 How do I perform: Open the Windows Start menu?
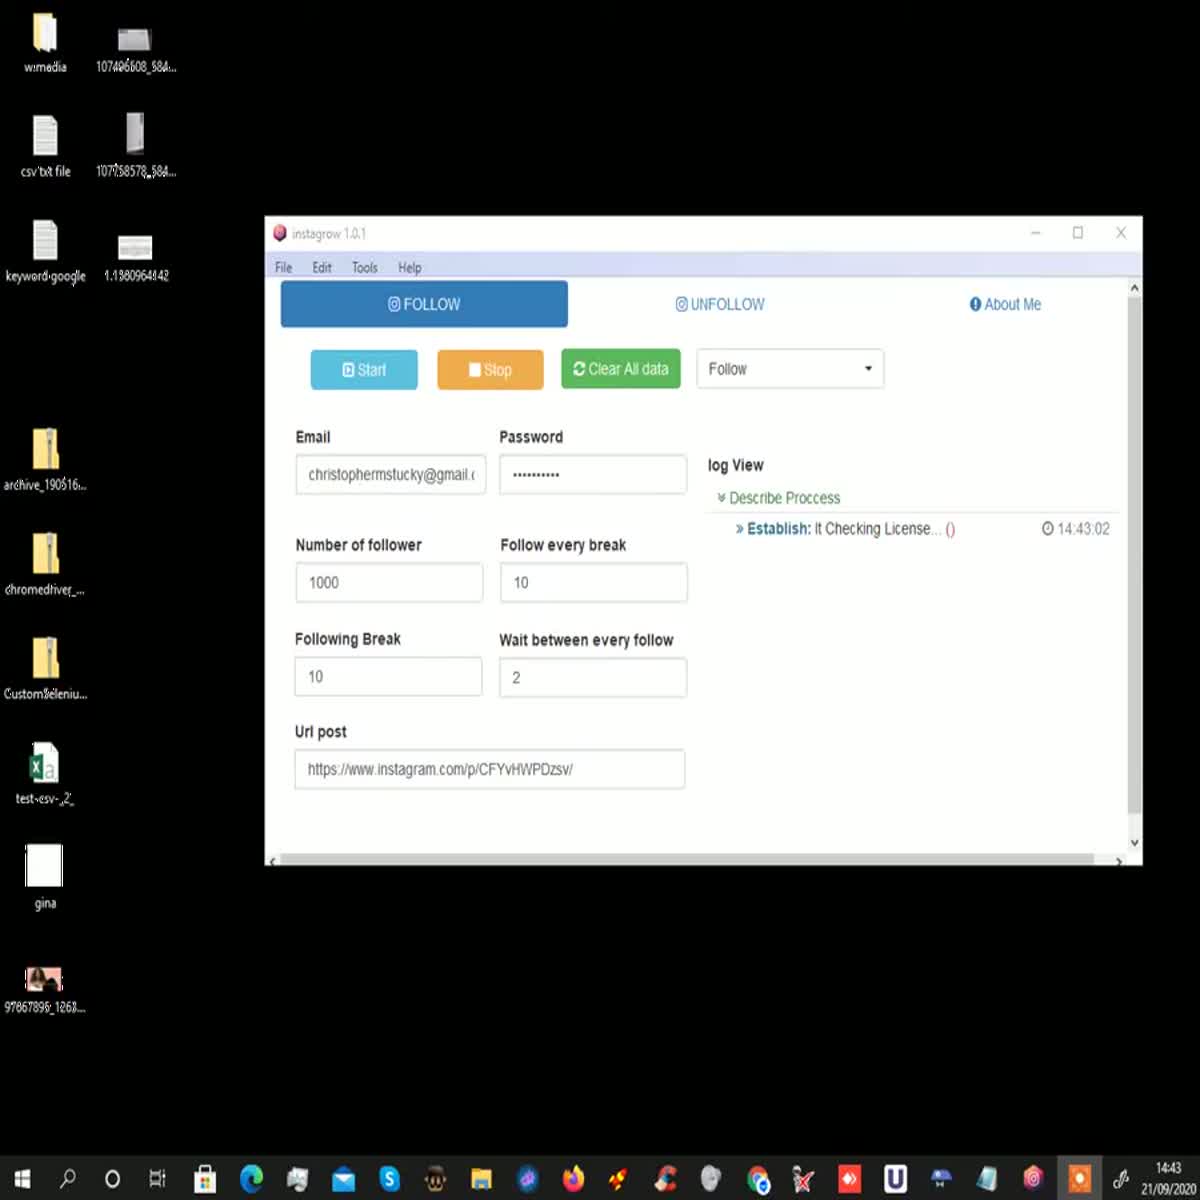[22, 1179]
